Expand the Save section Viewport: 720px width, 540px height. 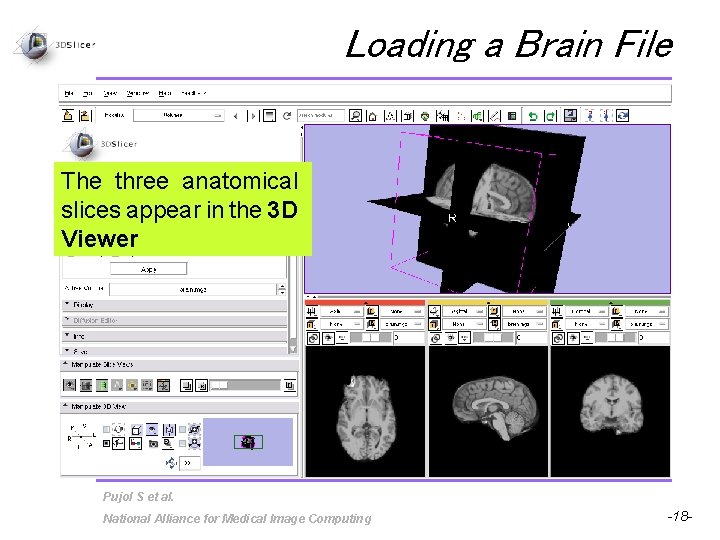(174, 351)
